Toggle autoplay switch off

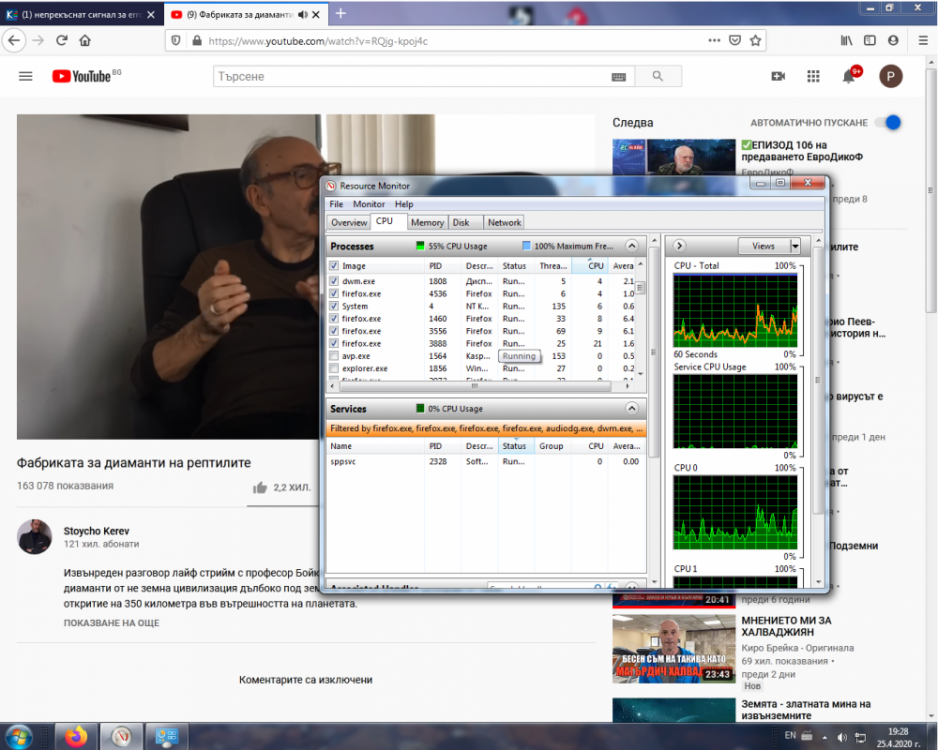point(888,123)
